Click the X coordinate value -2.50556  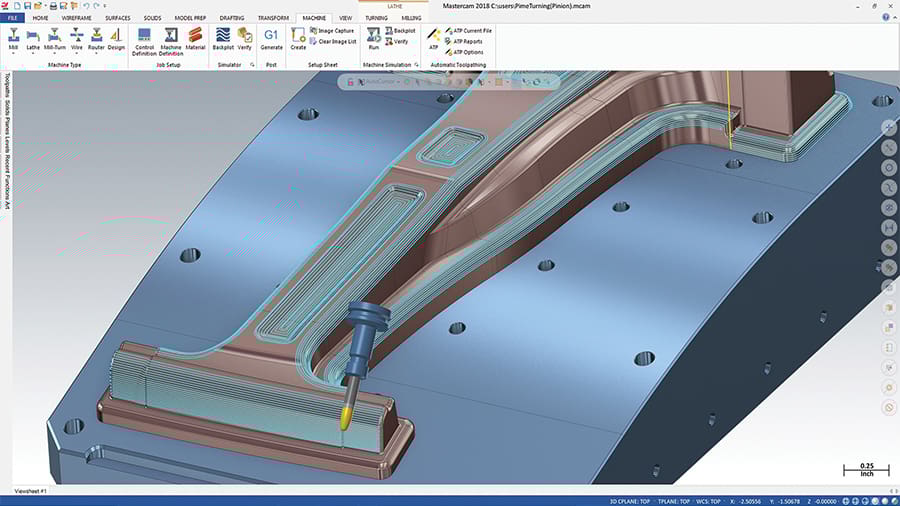tap(749, 501)
